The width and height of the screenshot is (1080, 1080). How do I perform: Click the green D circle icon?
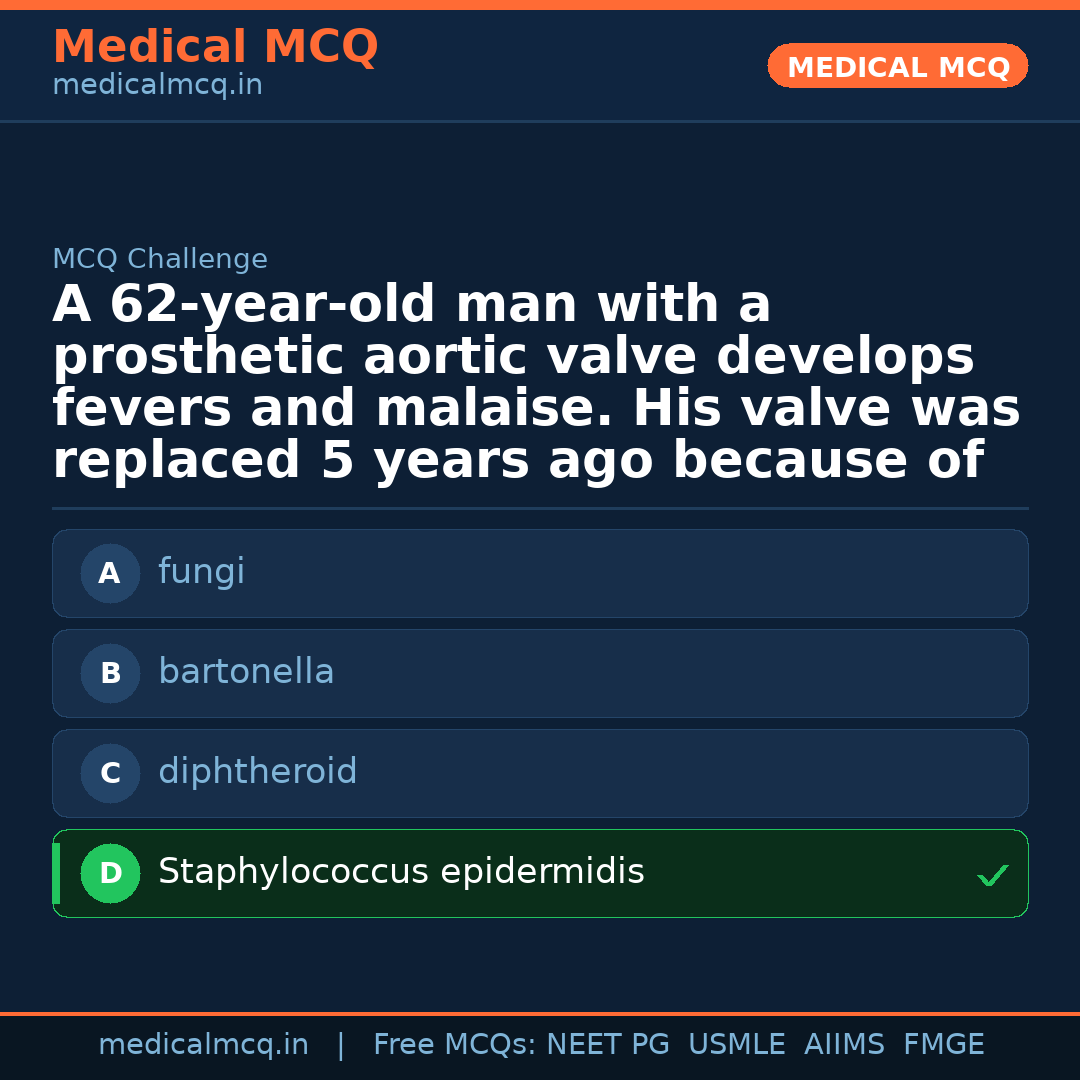pos(110,874)
